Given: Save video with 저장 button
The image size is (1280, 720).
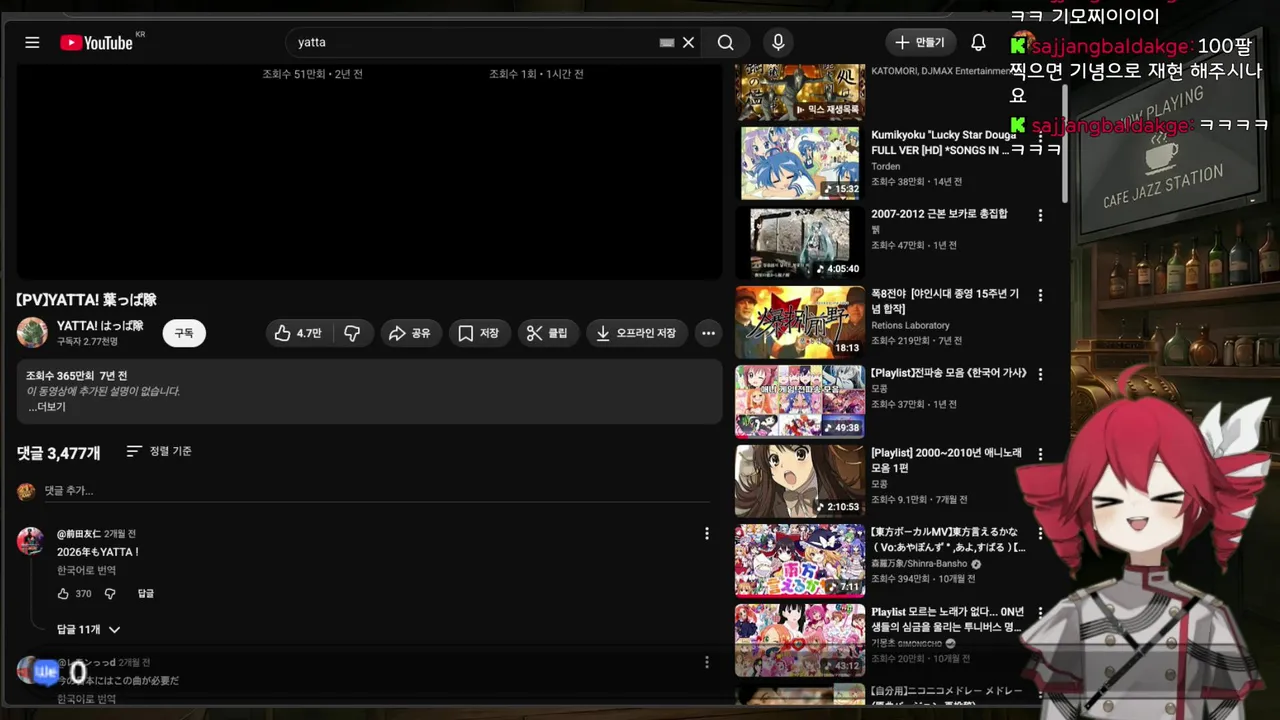Looking at the screenshot, I should tap(479, 333).
